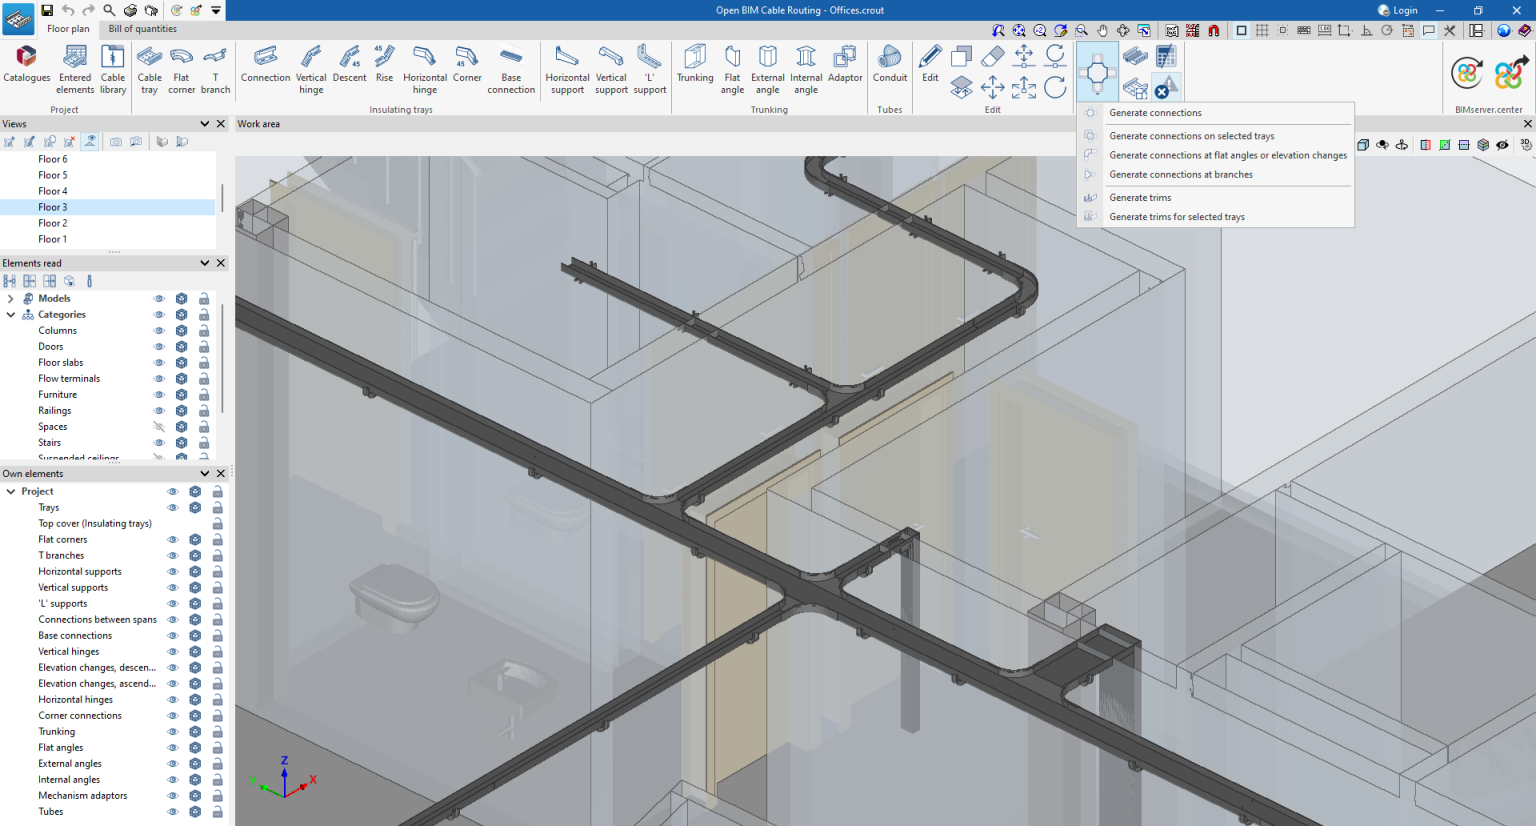Toggle visibility of the Doors category
The height and width of the screenshot is (826, 1536).
tap(158, 346)
